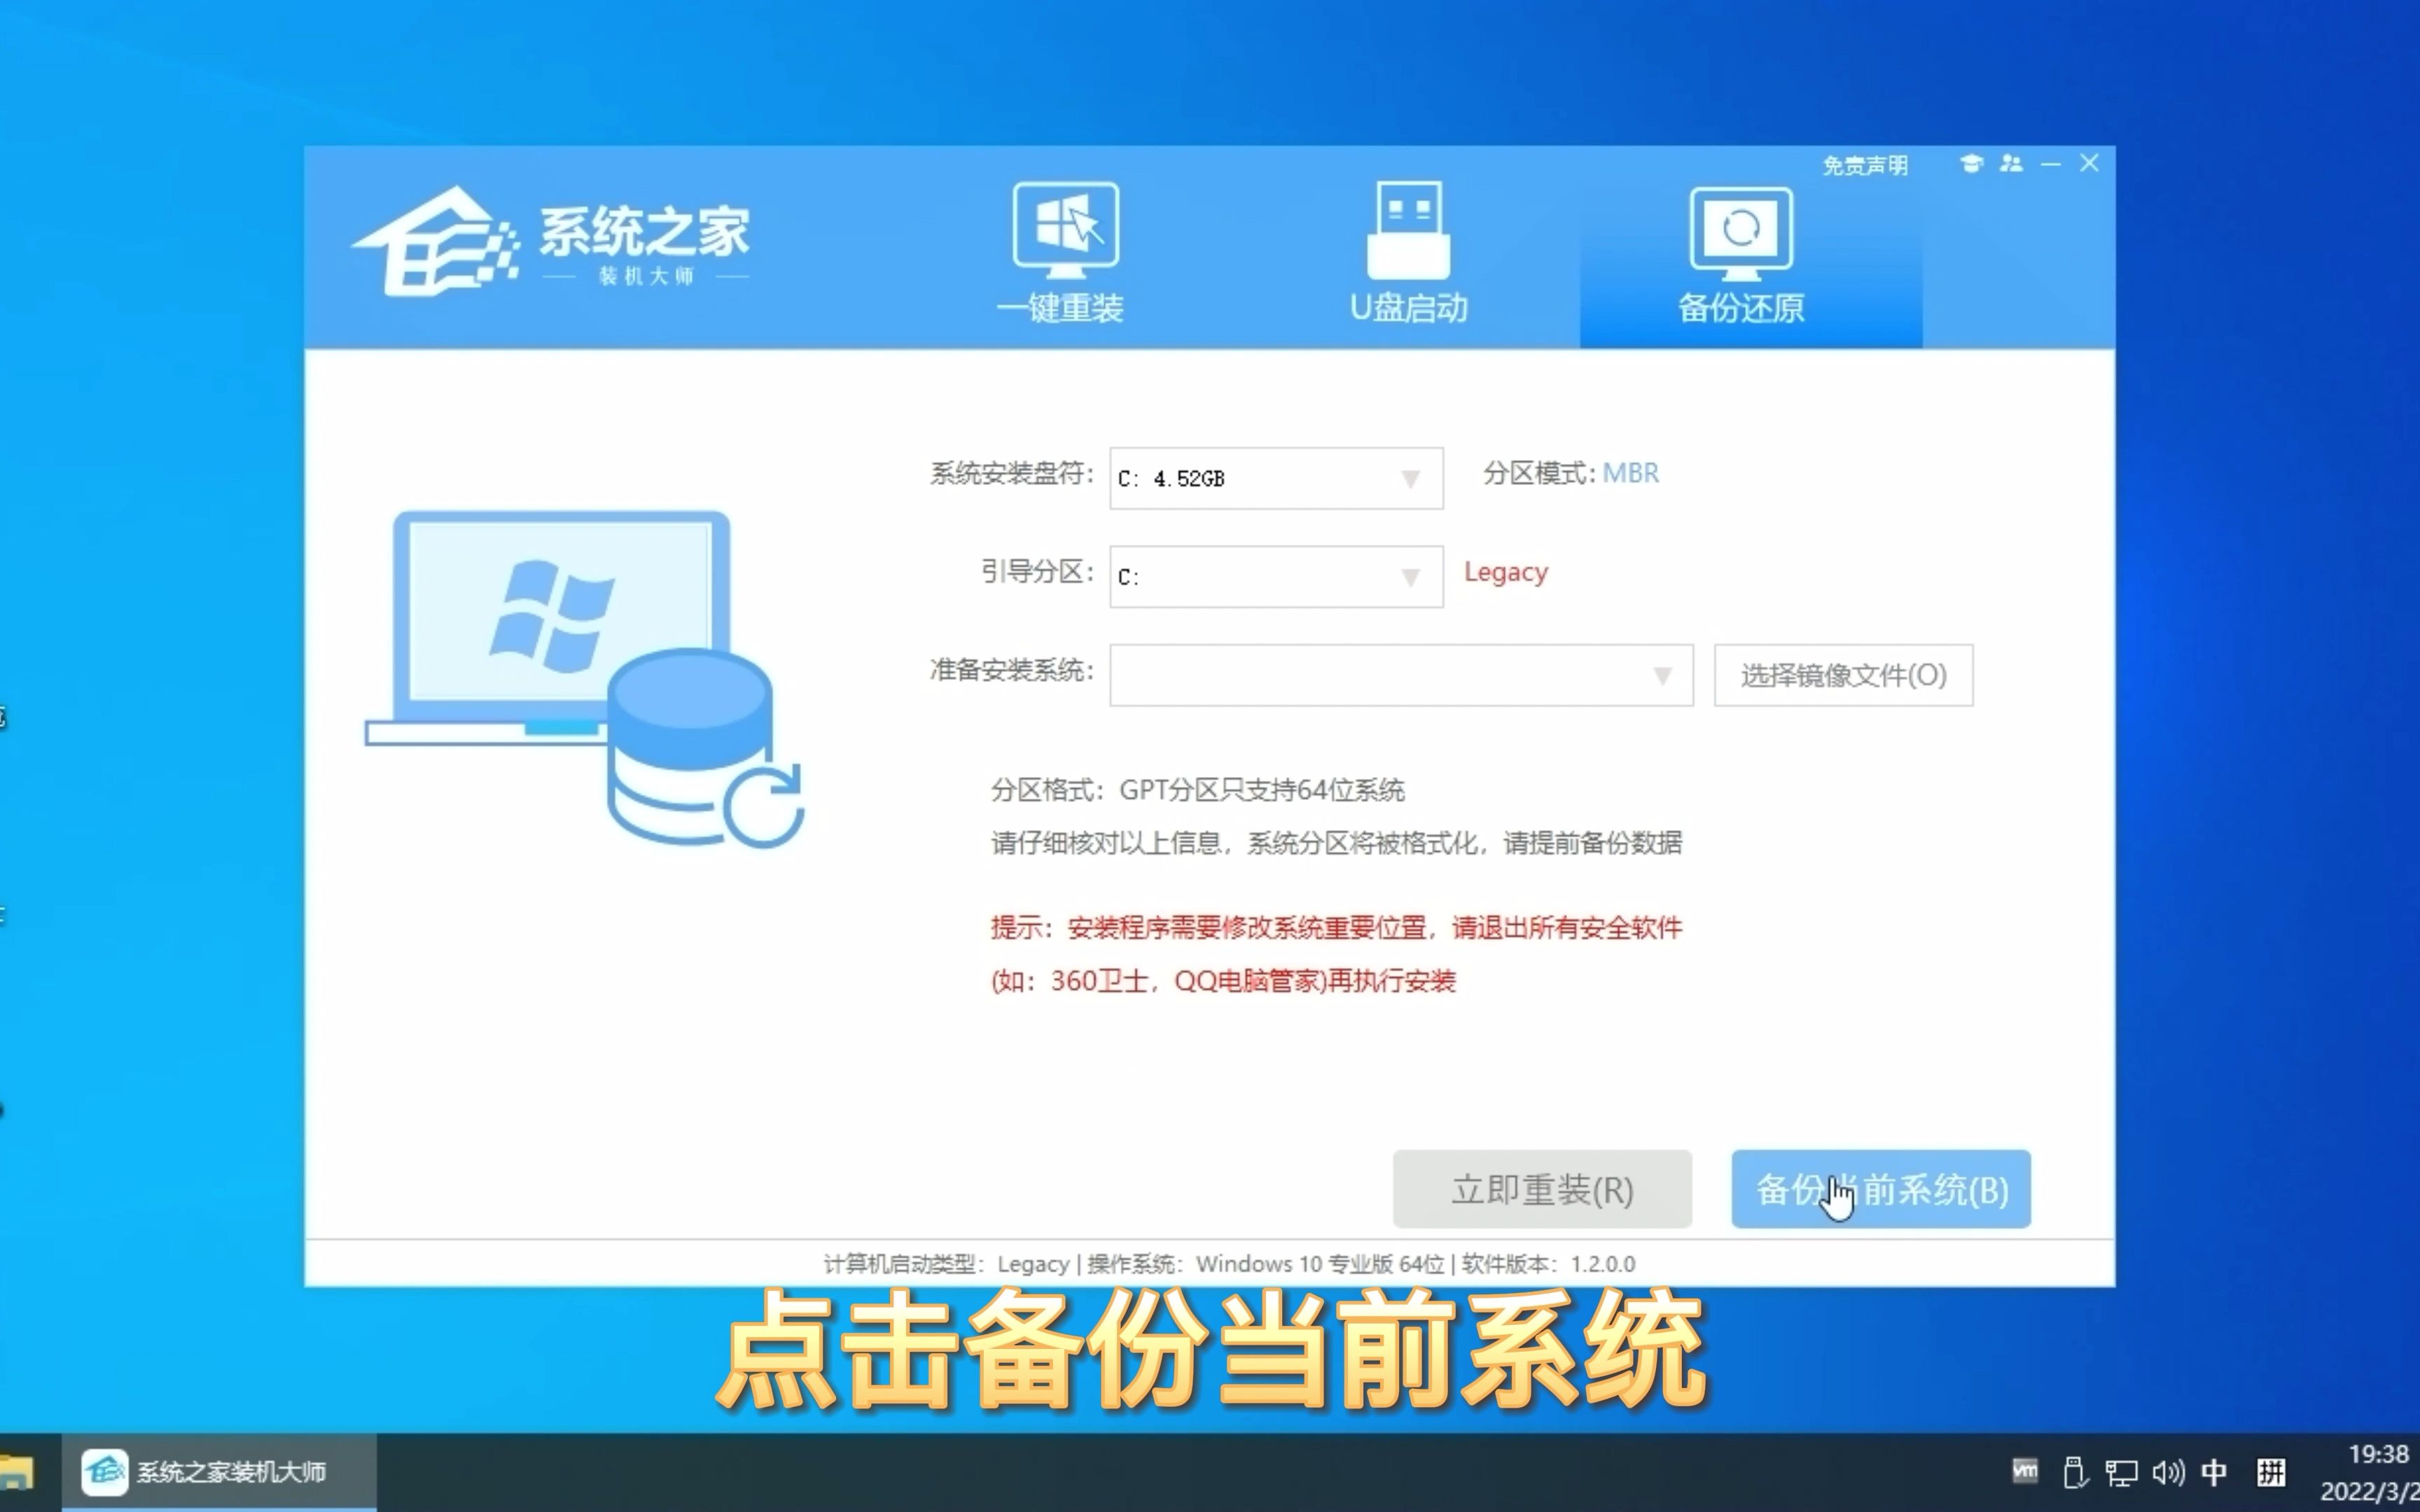Click 立即重装(R) button
Image resolution: width=2420 pixels, height=1512 pixels.
tap(1542, 1189)
